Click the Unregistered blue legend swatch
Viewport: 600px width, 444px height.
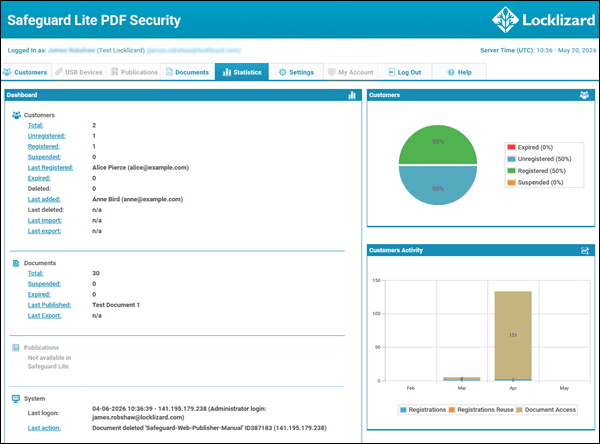click(511, 159)
